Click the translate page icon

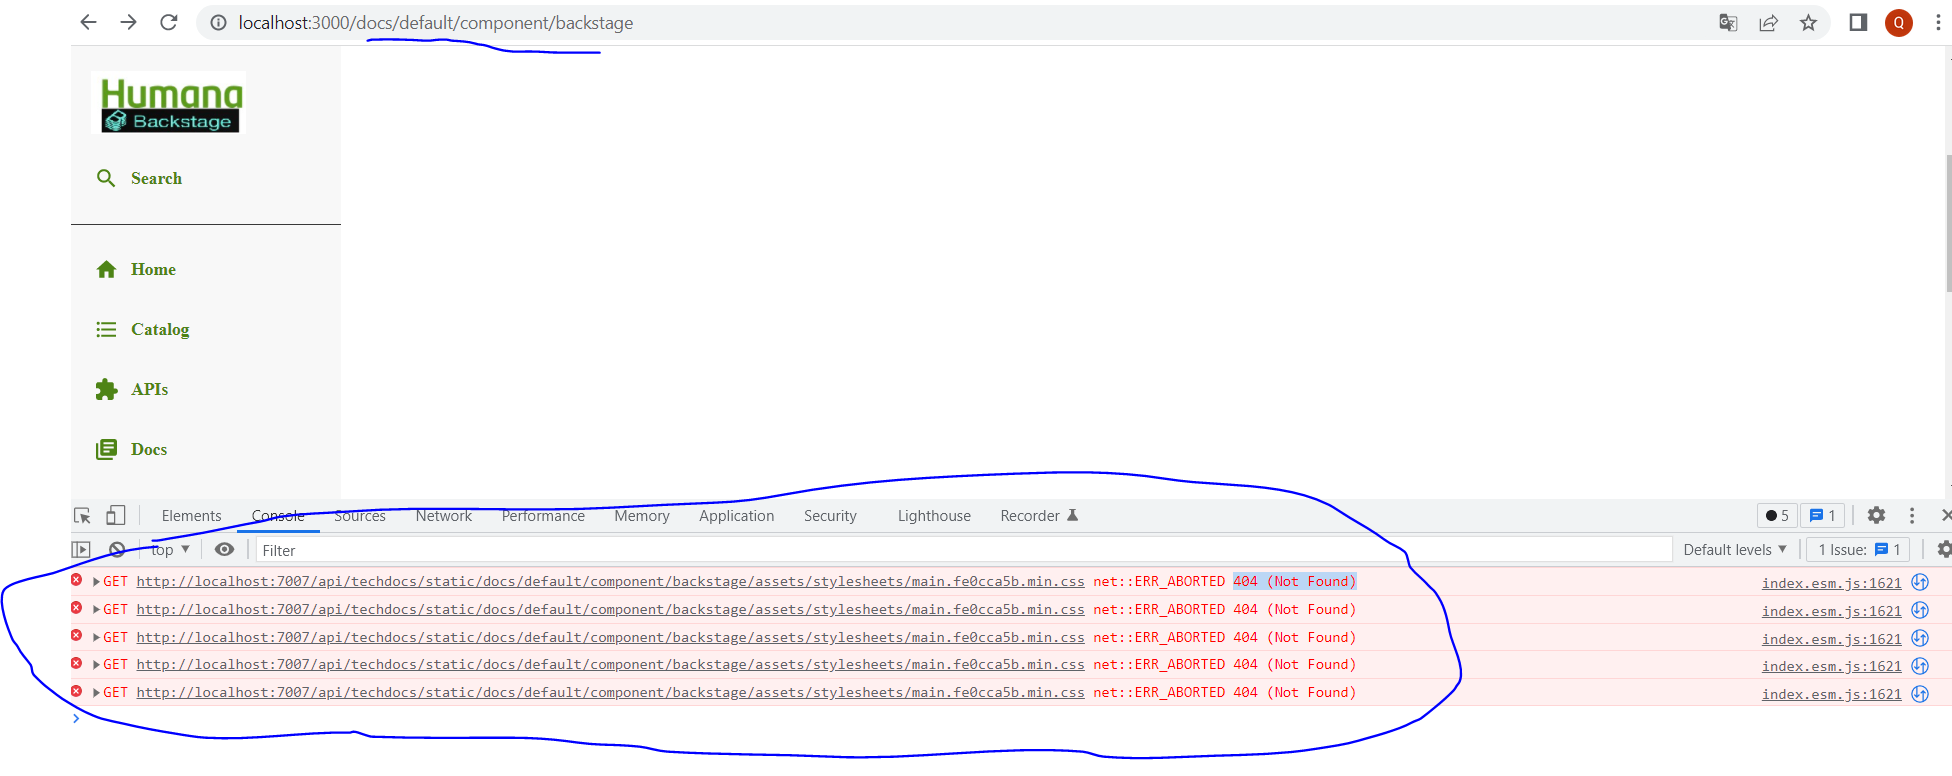(1728, 22)
